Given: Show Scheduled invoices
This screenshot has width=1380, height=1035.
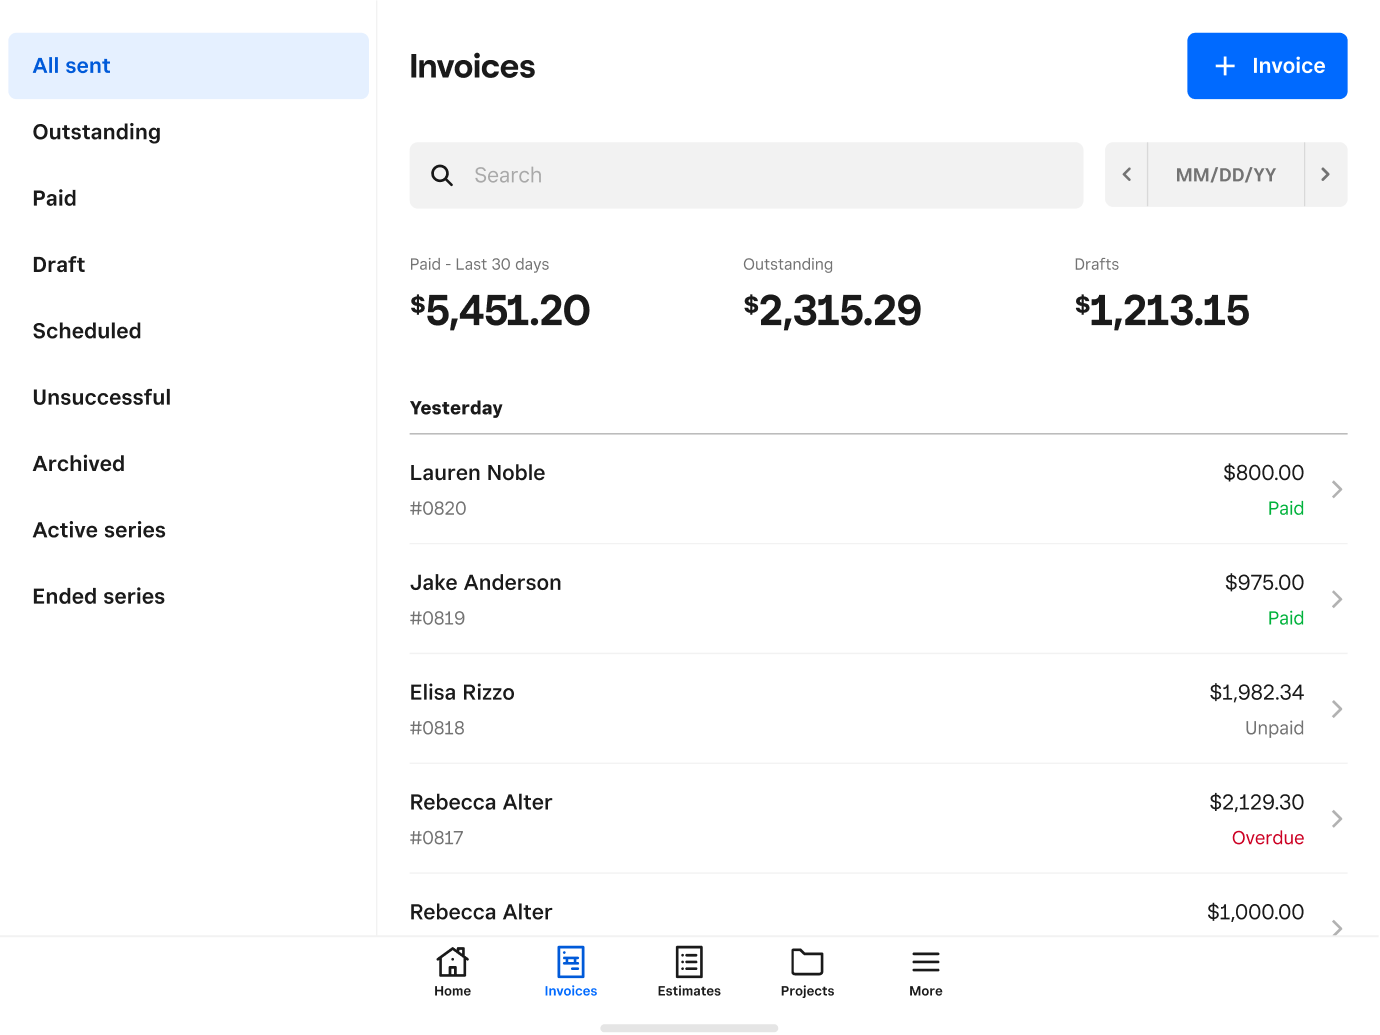Looking at the screenshot, I should [87, 331].
